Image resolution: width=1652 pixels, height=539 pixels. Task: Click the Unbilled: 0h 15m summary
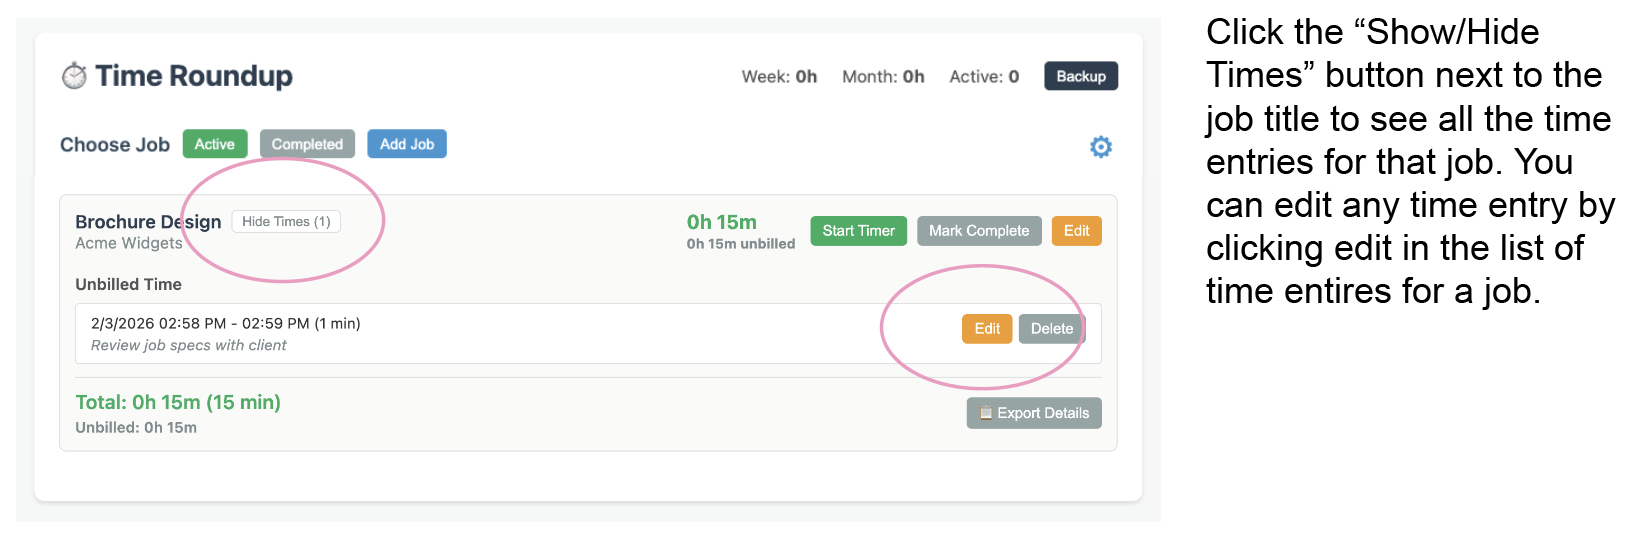click(136, 427)
